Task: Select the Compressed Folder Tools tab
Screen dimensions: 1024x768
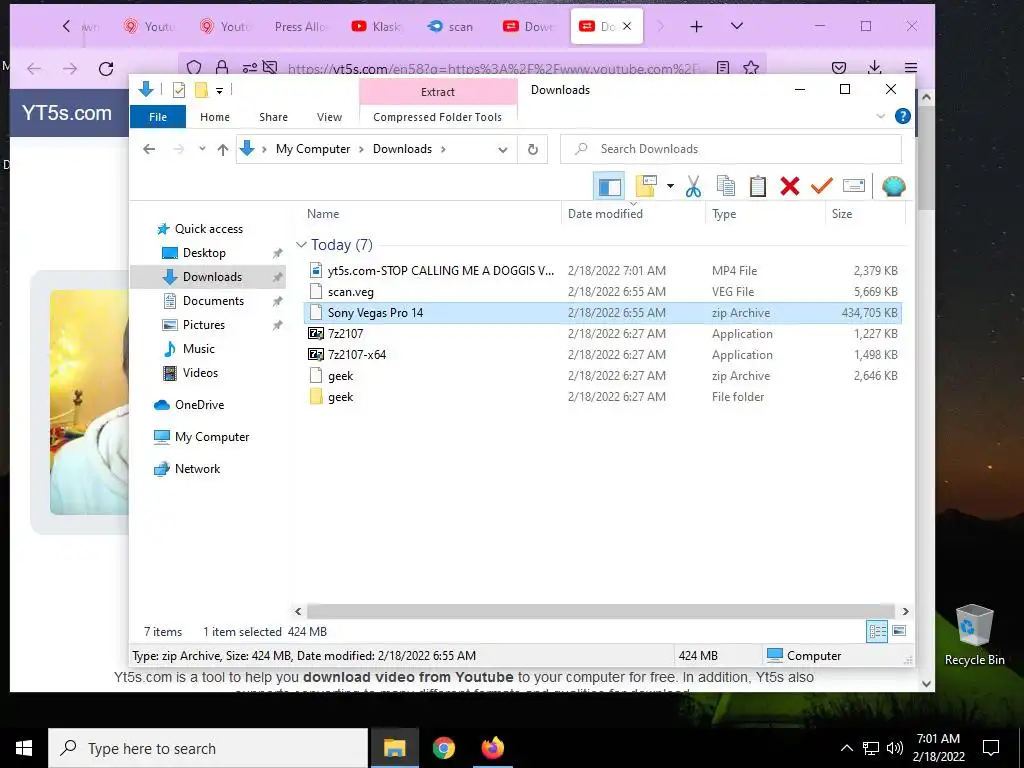Action: pyautogui.click(x=438, y=117)
